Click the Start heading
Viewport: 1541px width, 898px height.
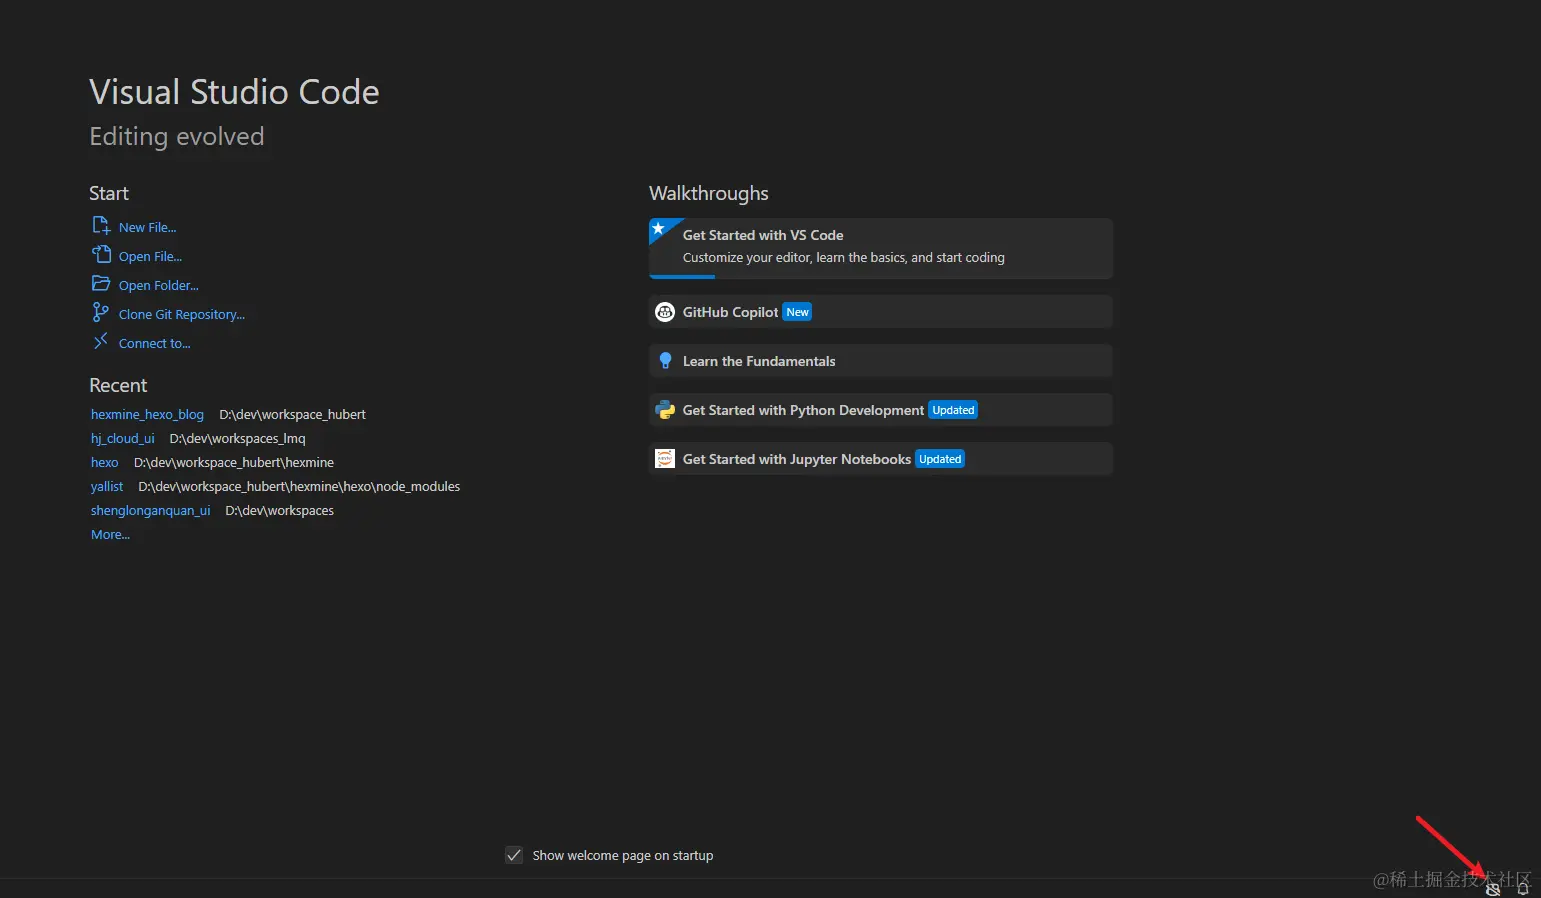click(109, 193)
